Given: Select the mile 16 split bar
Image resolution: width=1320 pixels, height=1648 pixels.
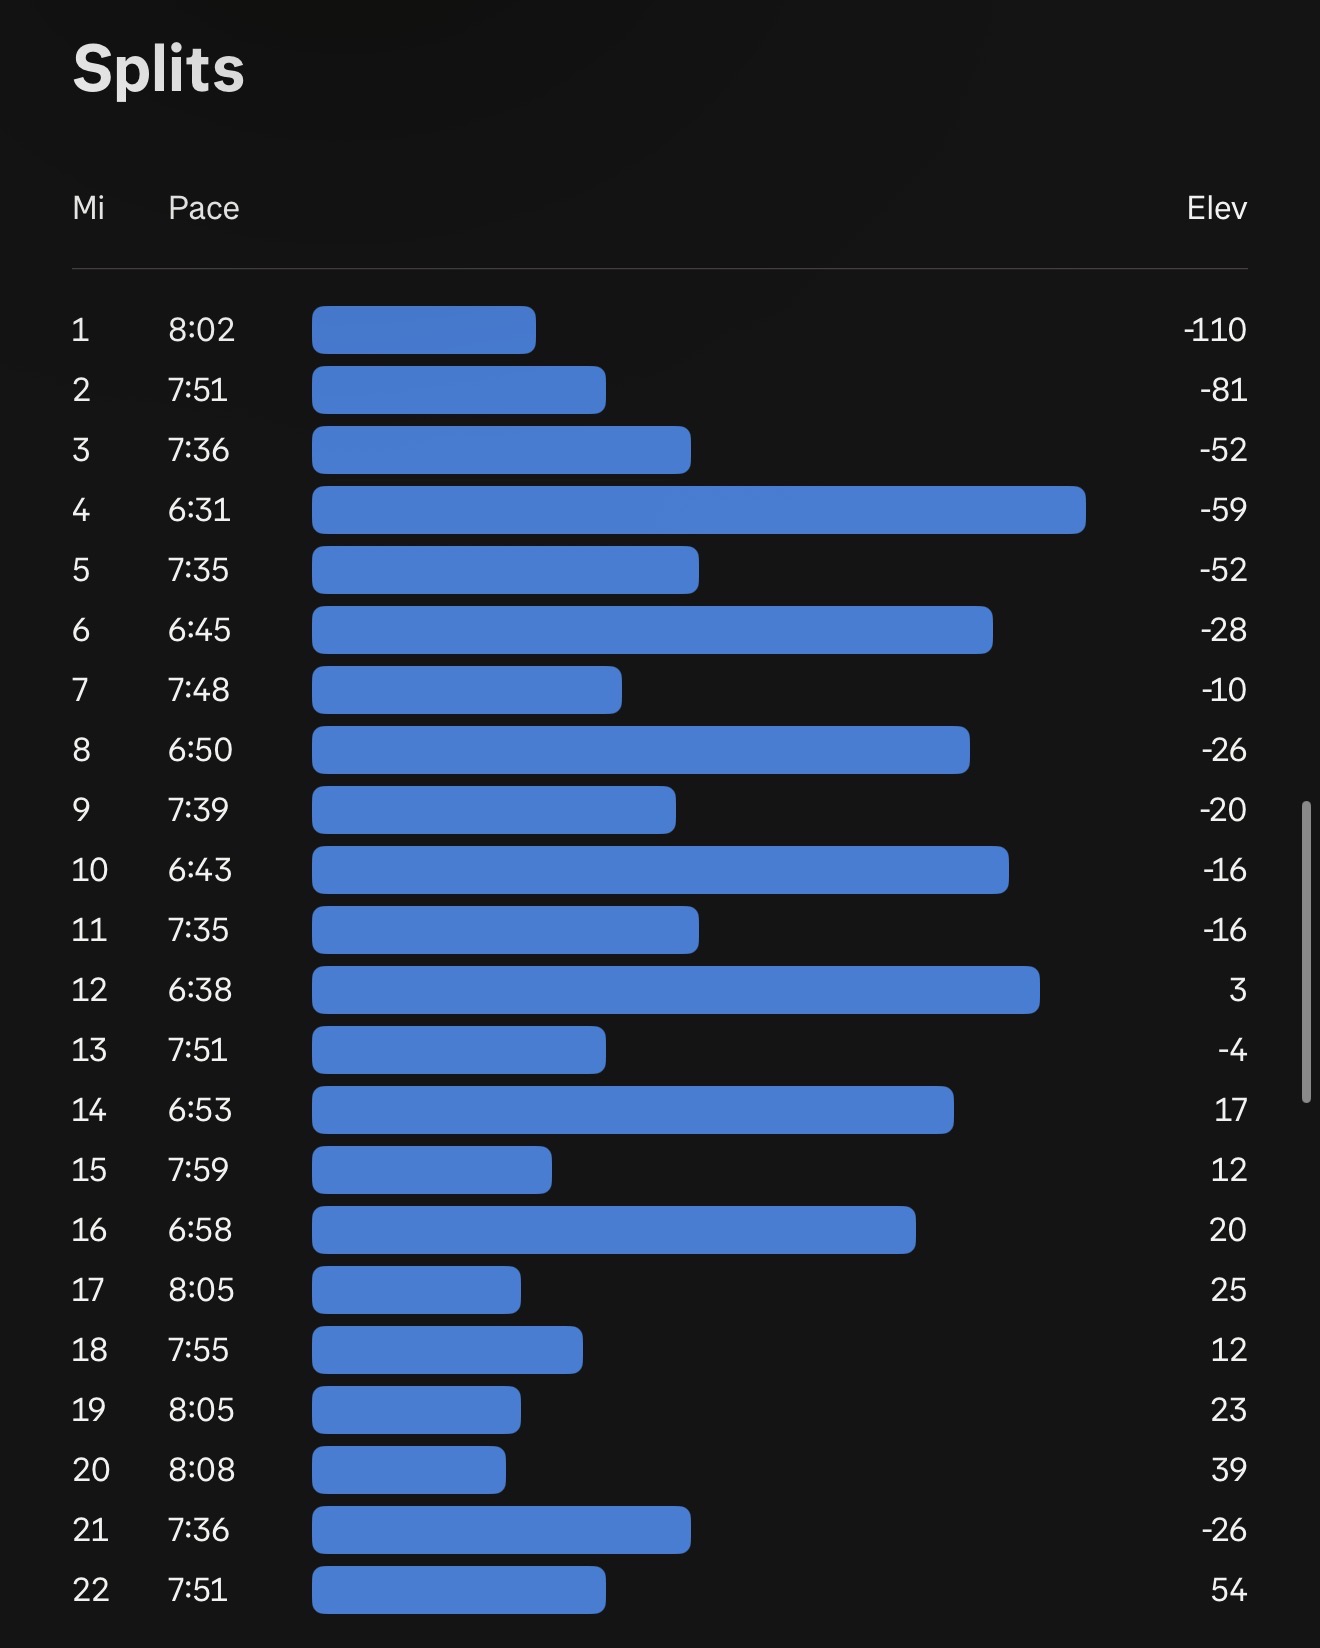Looking at the screenshot, I should point(613,1230).
